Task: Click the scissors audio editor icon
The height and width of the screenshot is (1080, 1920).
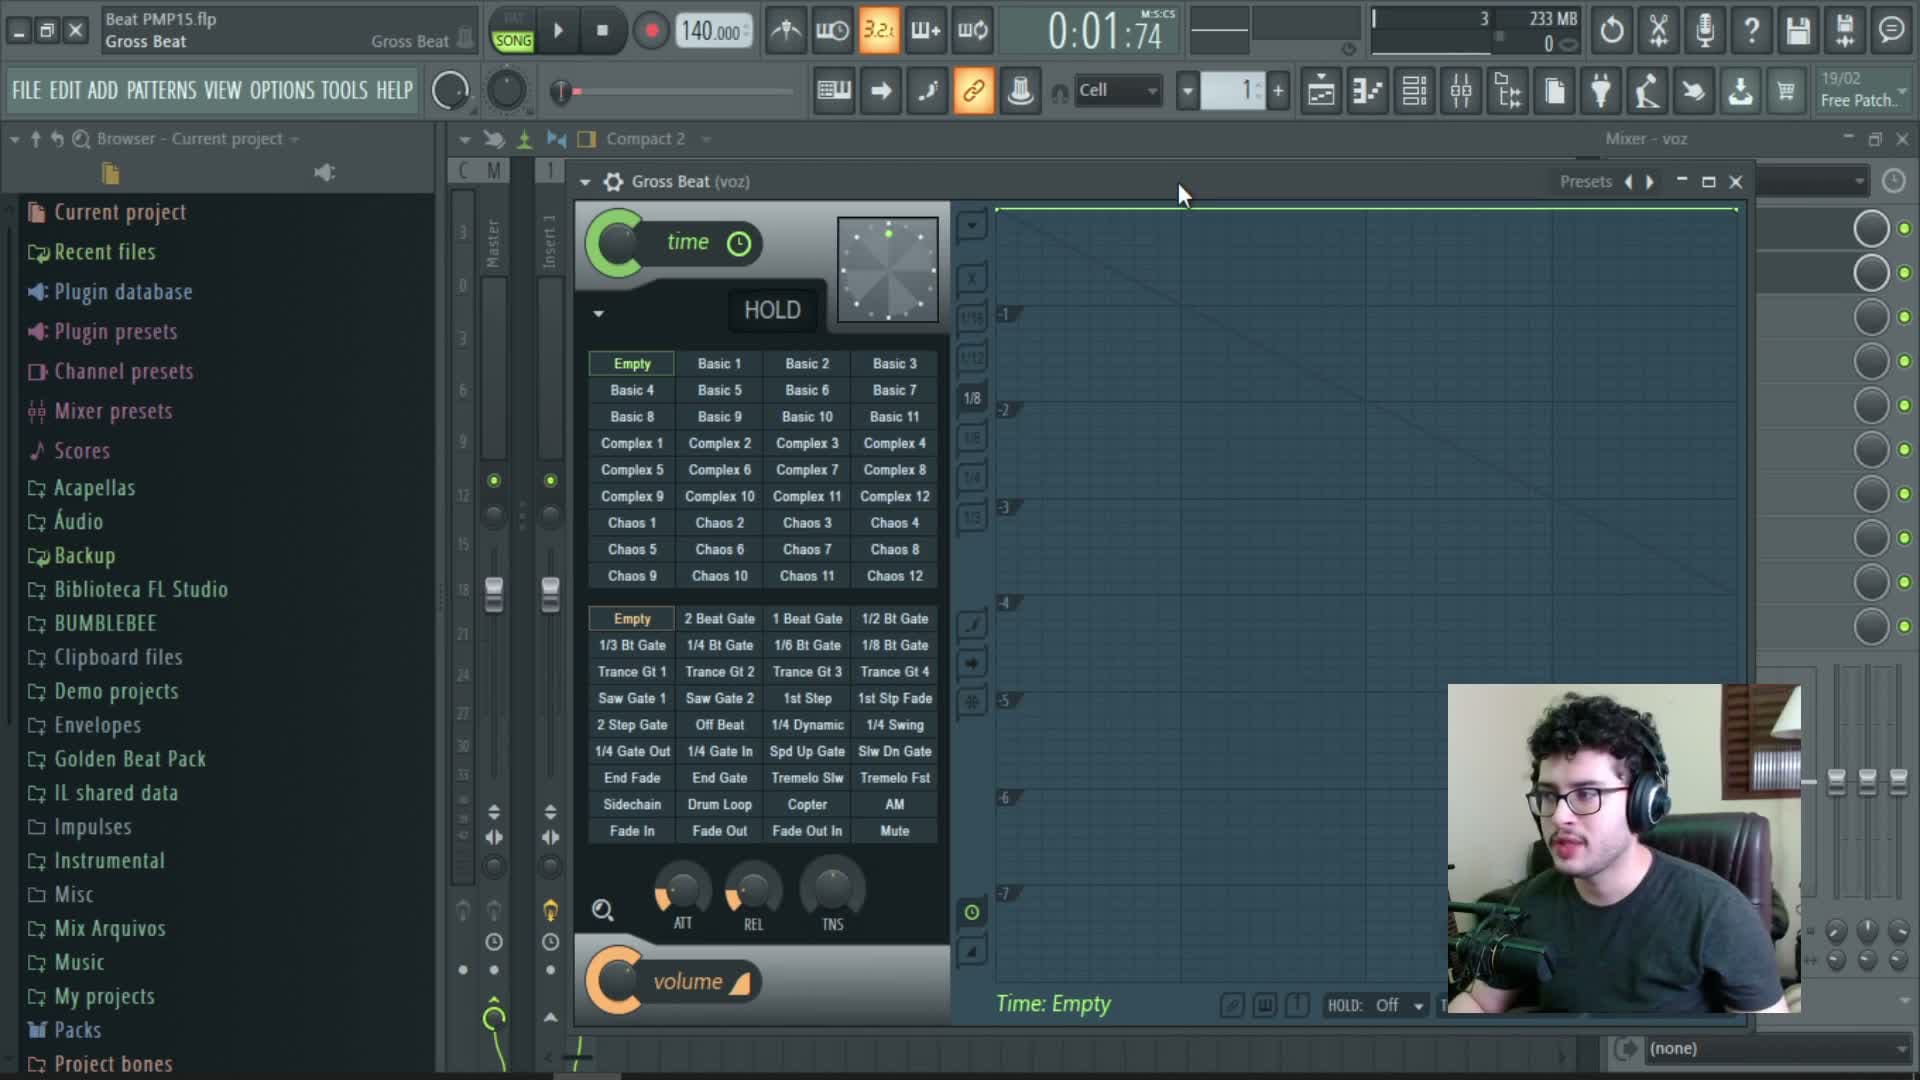Action: click(1658, 31)
